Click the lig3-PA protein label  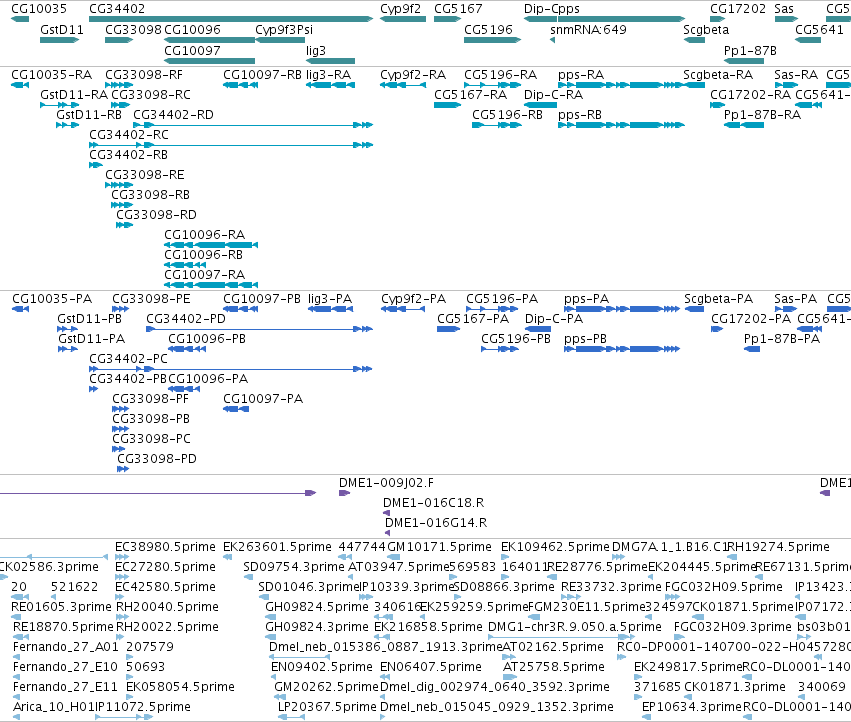(x=330, y=299)
